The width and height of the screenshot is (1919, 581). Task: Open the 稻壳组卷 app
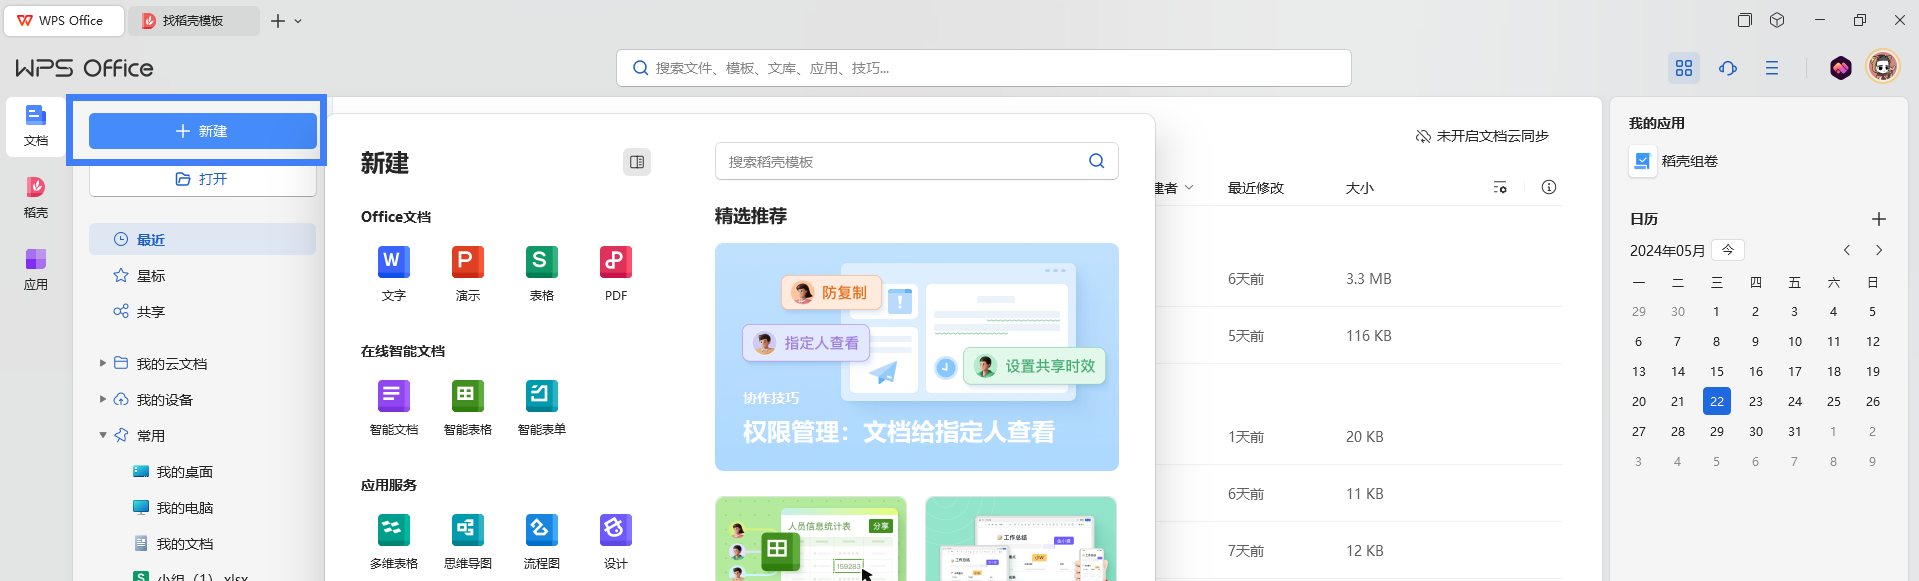coord(1674,161)
